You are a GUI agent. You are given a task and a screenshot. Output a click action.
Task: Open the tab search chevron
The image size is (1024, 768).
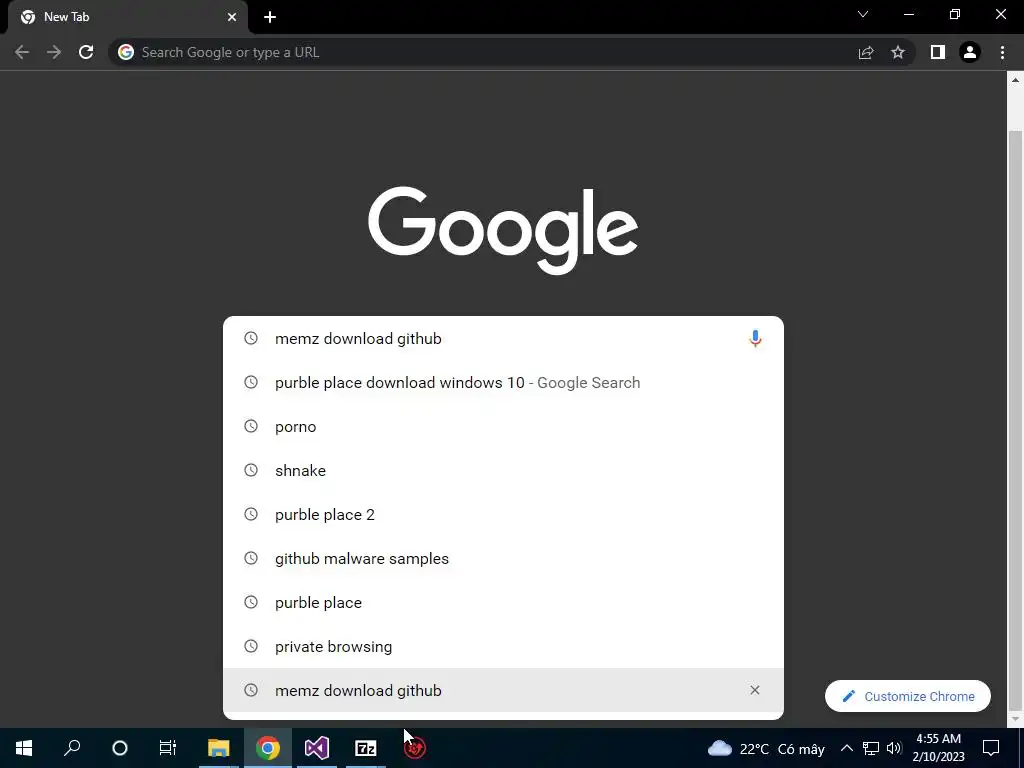click(863, 14)
